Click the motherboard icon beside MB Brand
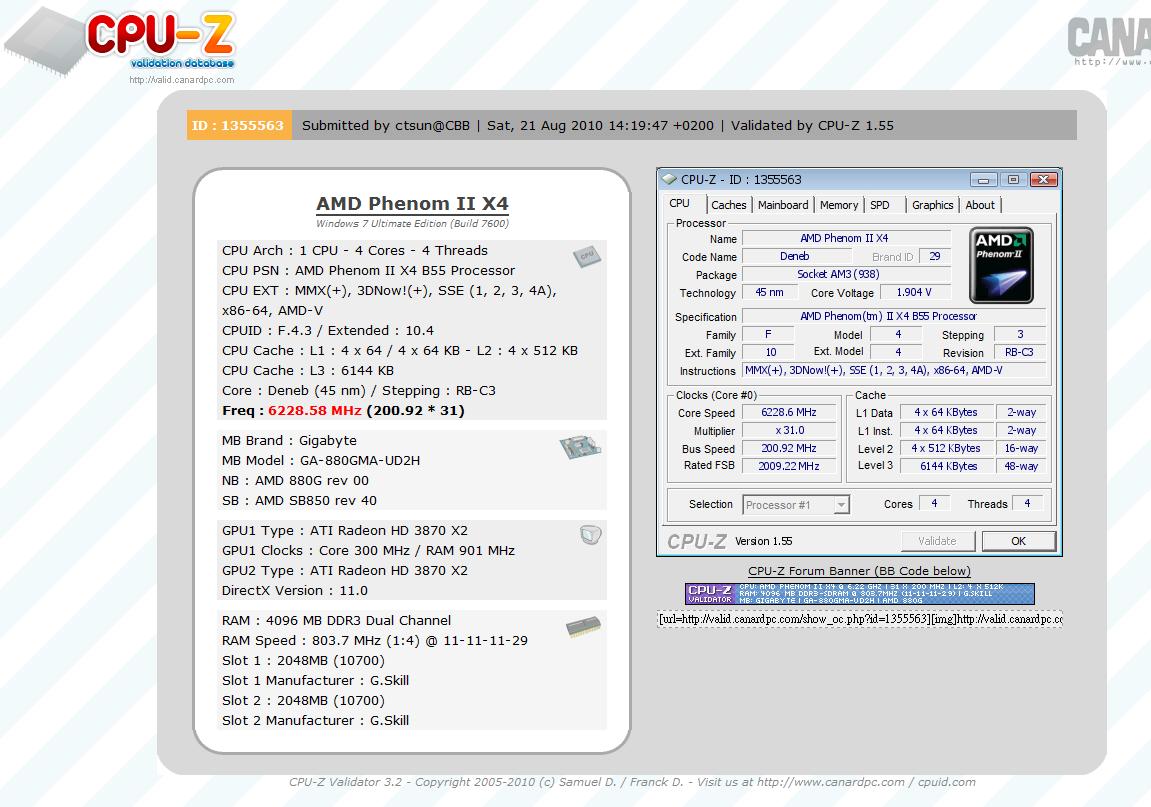Image resolution: width=1151 pixels, height=807 pixels. (580, 446)
